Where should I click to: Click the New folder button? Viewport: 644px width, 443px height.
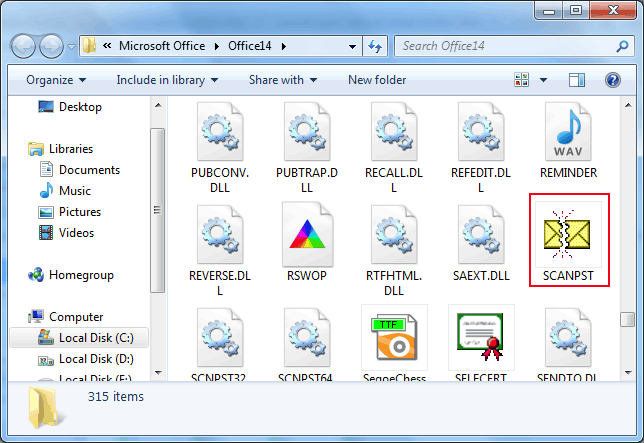tap(377, 80)
